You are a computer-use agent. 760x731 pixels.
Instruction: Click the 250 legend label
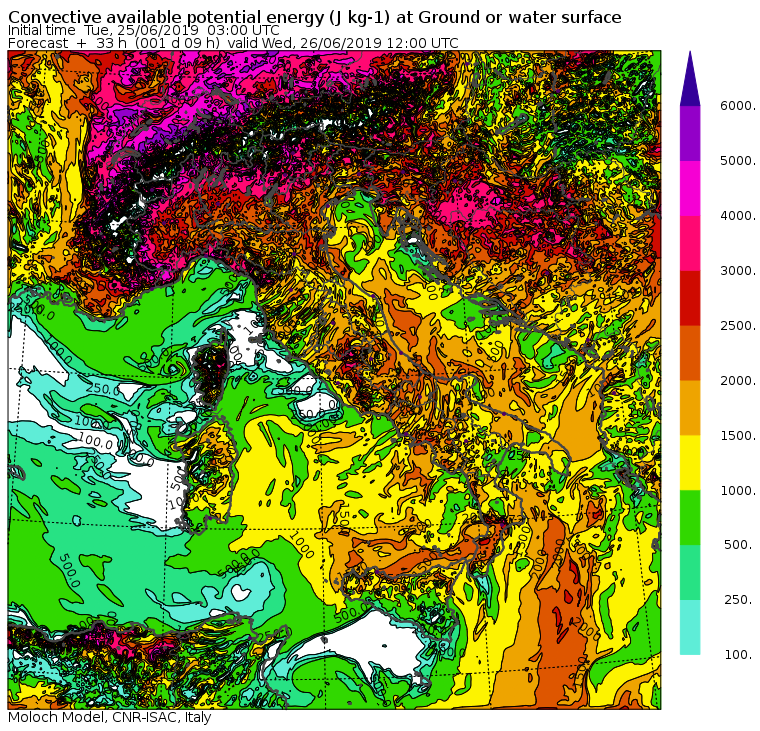(739, 600)
